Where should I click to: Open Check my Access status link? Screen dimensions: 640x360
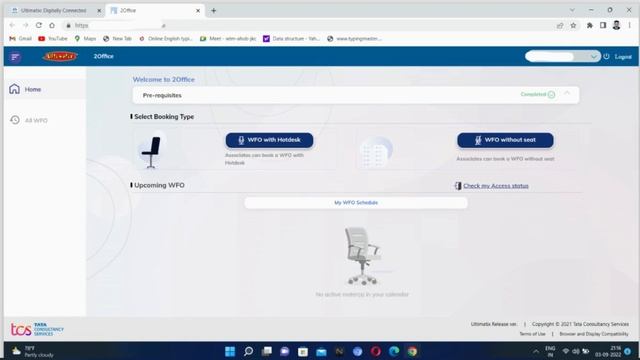pos(496,186)
